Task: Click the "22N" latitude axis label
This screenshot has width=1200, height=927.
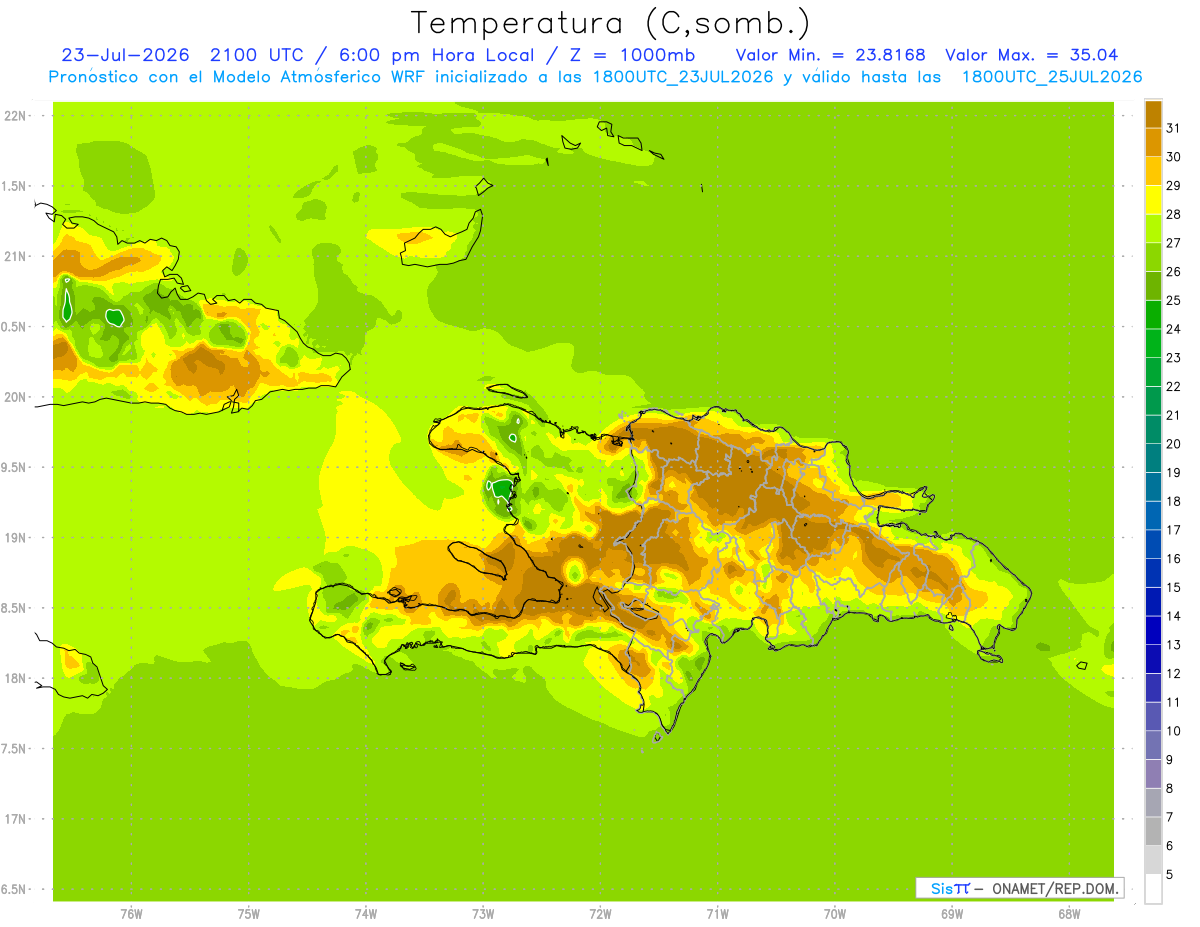Action: [x=15, y=115]
